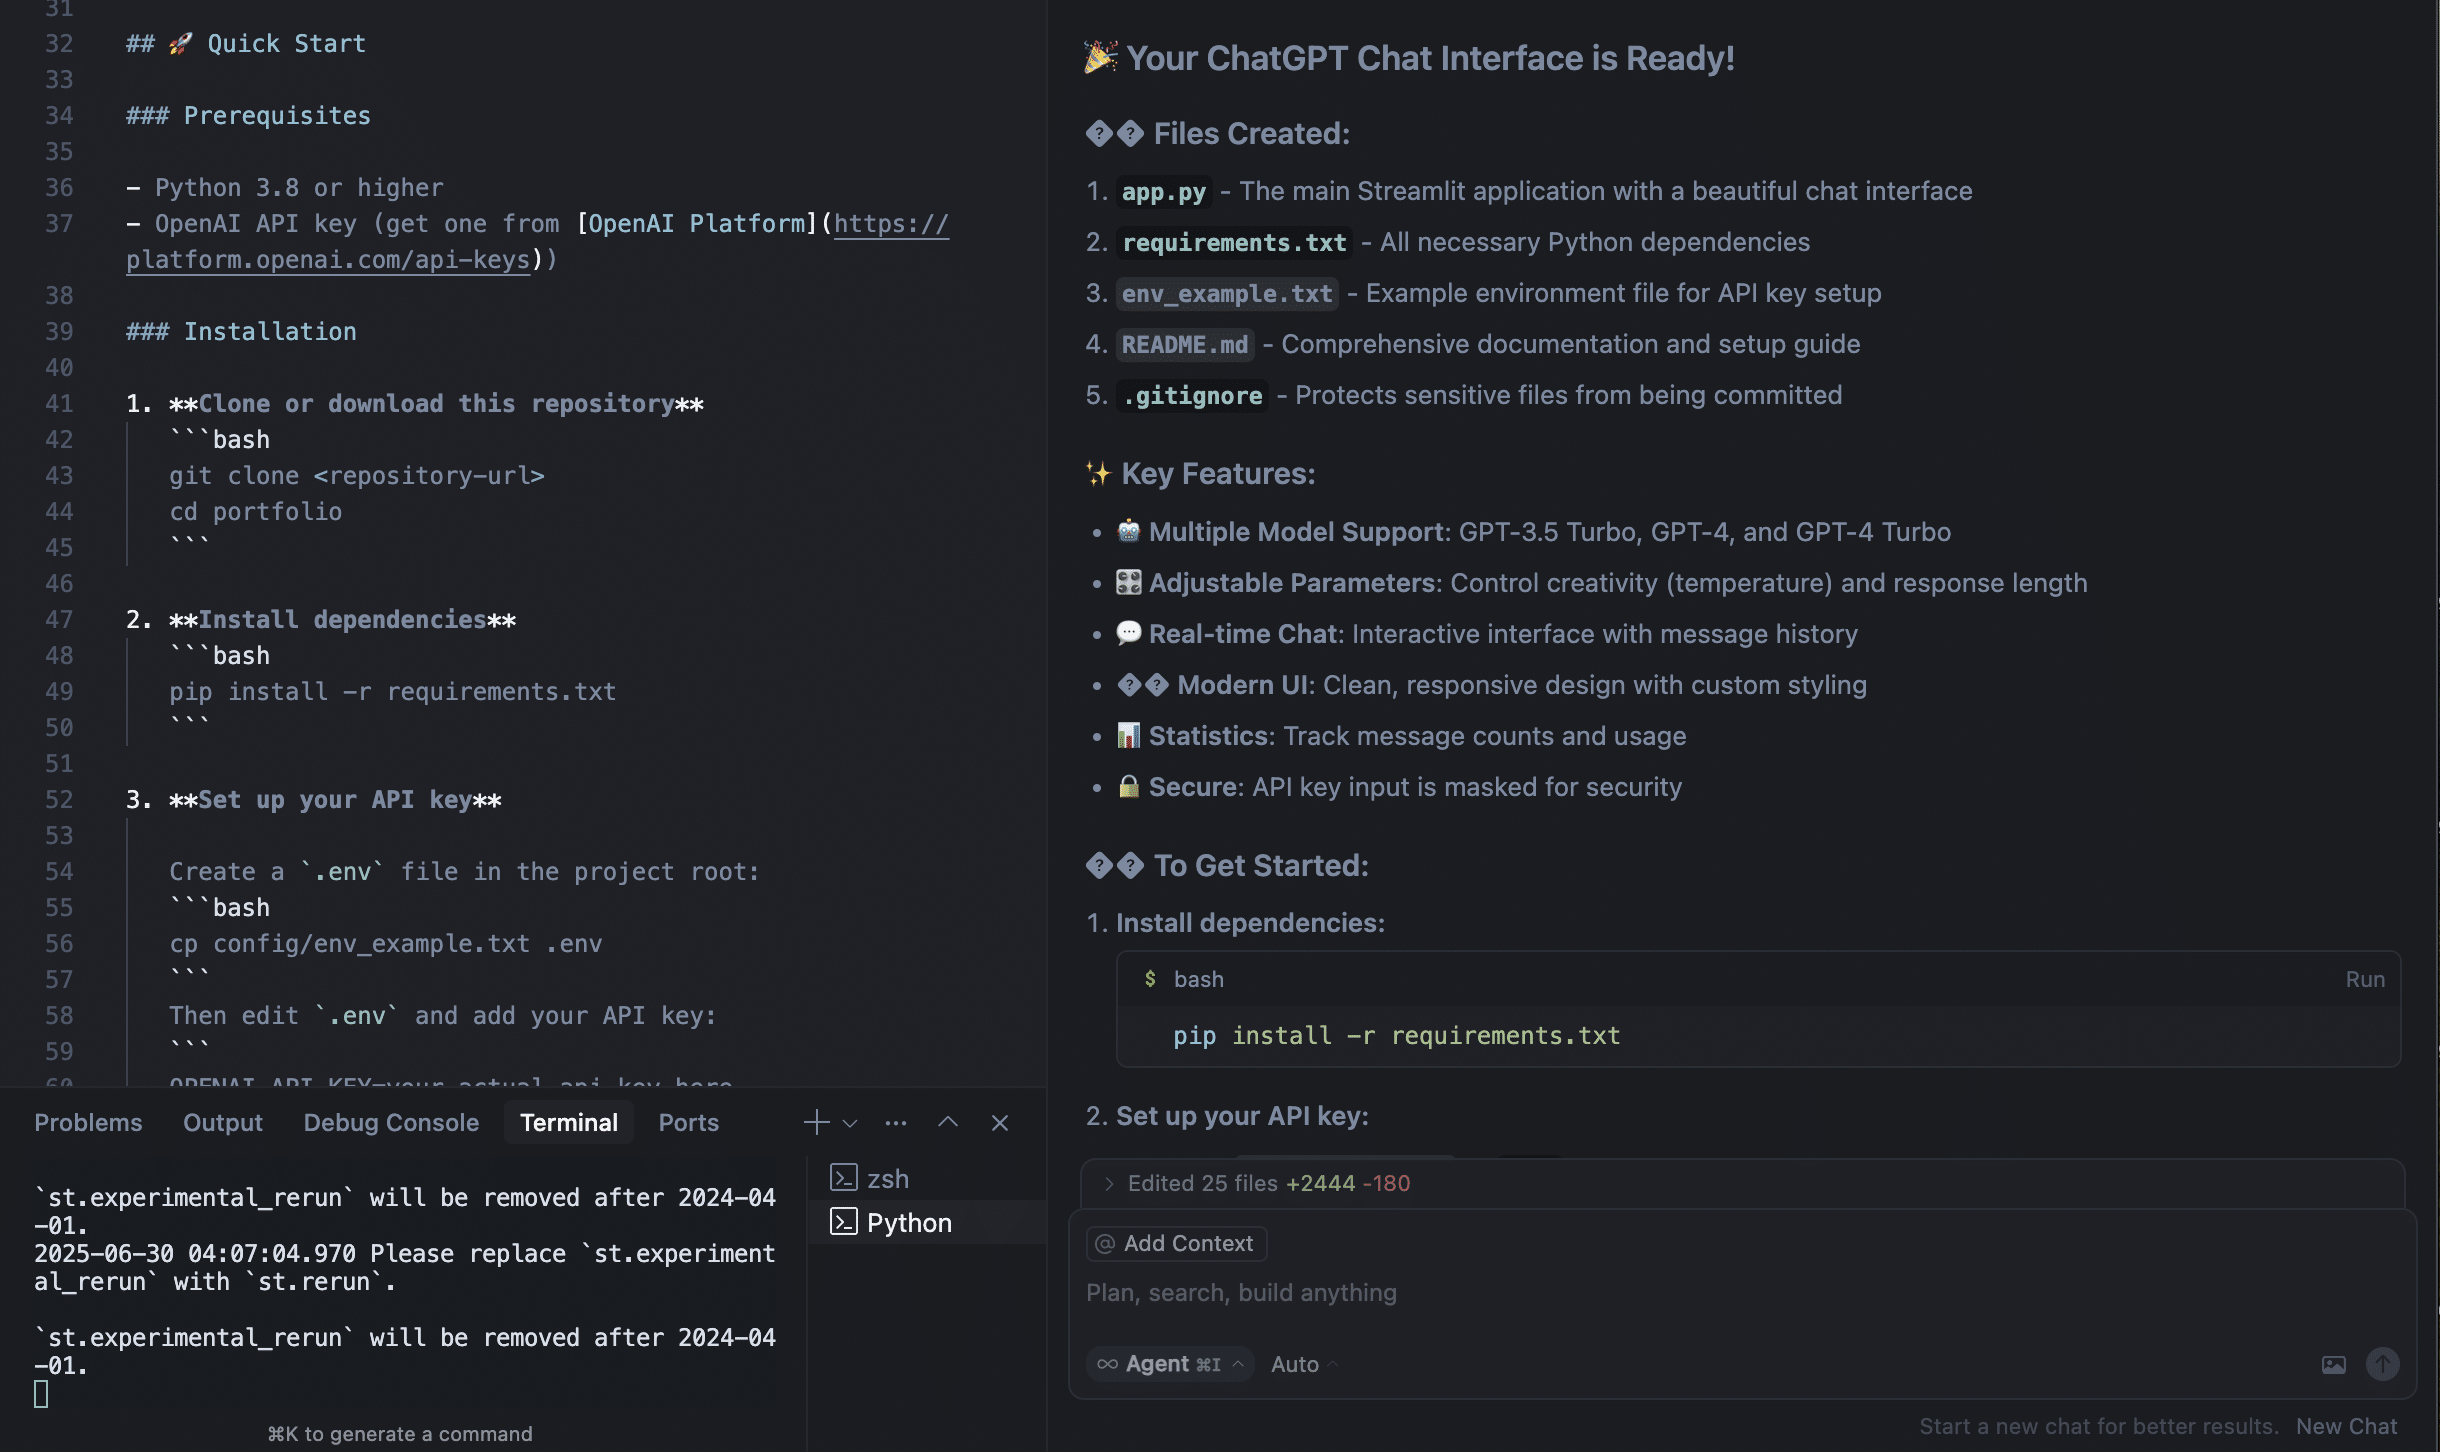Viewport: 2440px width, 1452px height.
Task: Open the Debug Console tab
Action: (391, 1122)
